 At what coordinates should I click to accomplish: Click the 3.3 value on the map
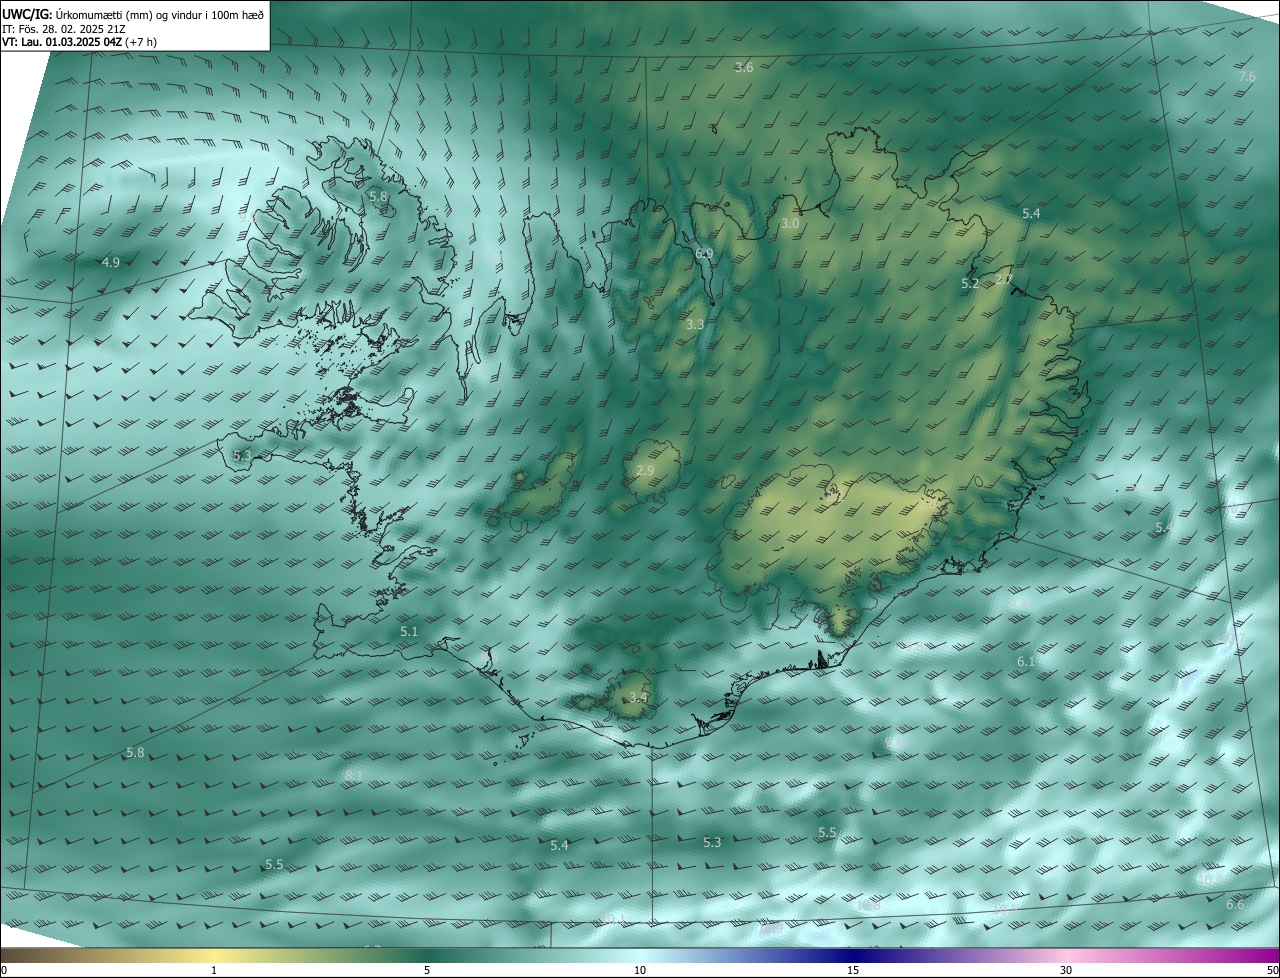(x=695, y=325)
